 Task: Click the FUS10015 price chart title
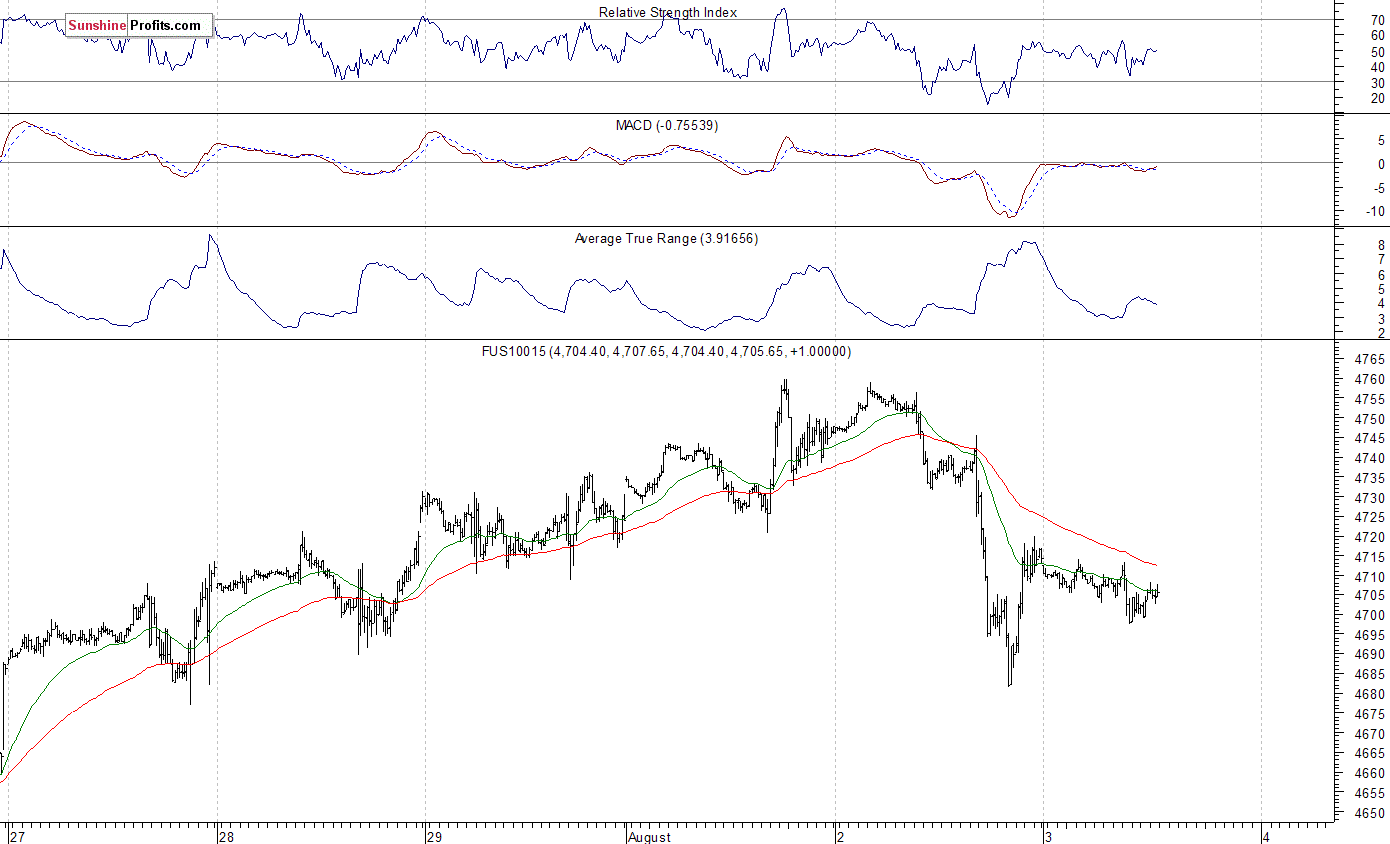[666, 352]
